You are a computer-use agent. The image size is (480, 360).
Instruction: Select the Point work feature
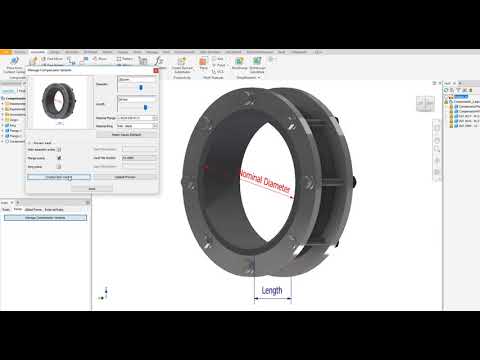point(219,65)
